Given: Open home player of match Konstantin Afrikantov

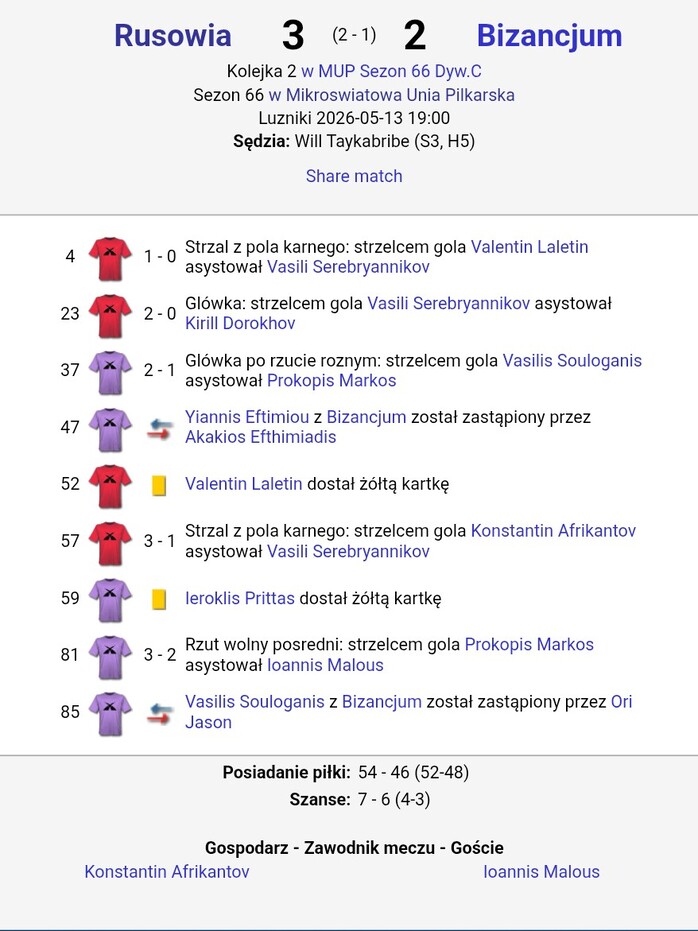Looking at the screenshot, I should 167,872.
